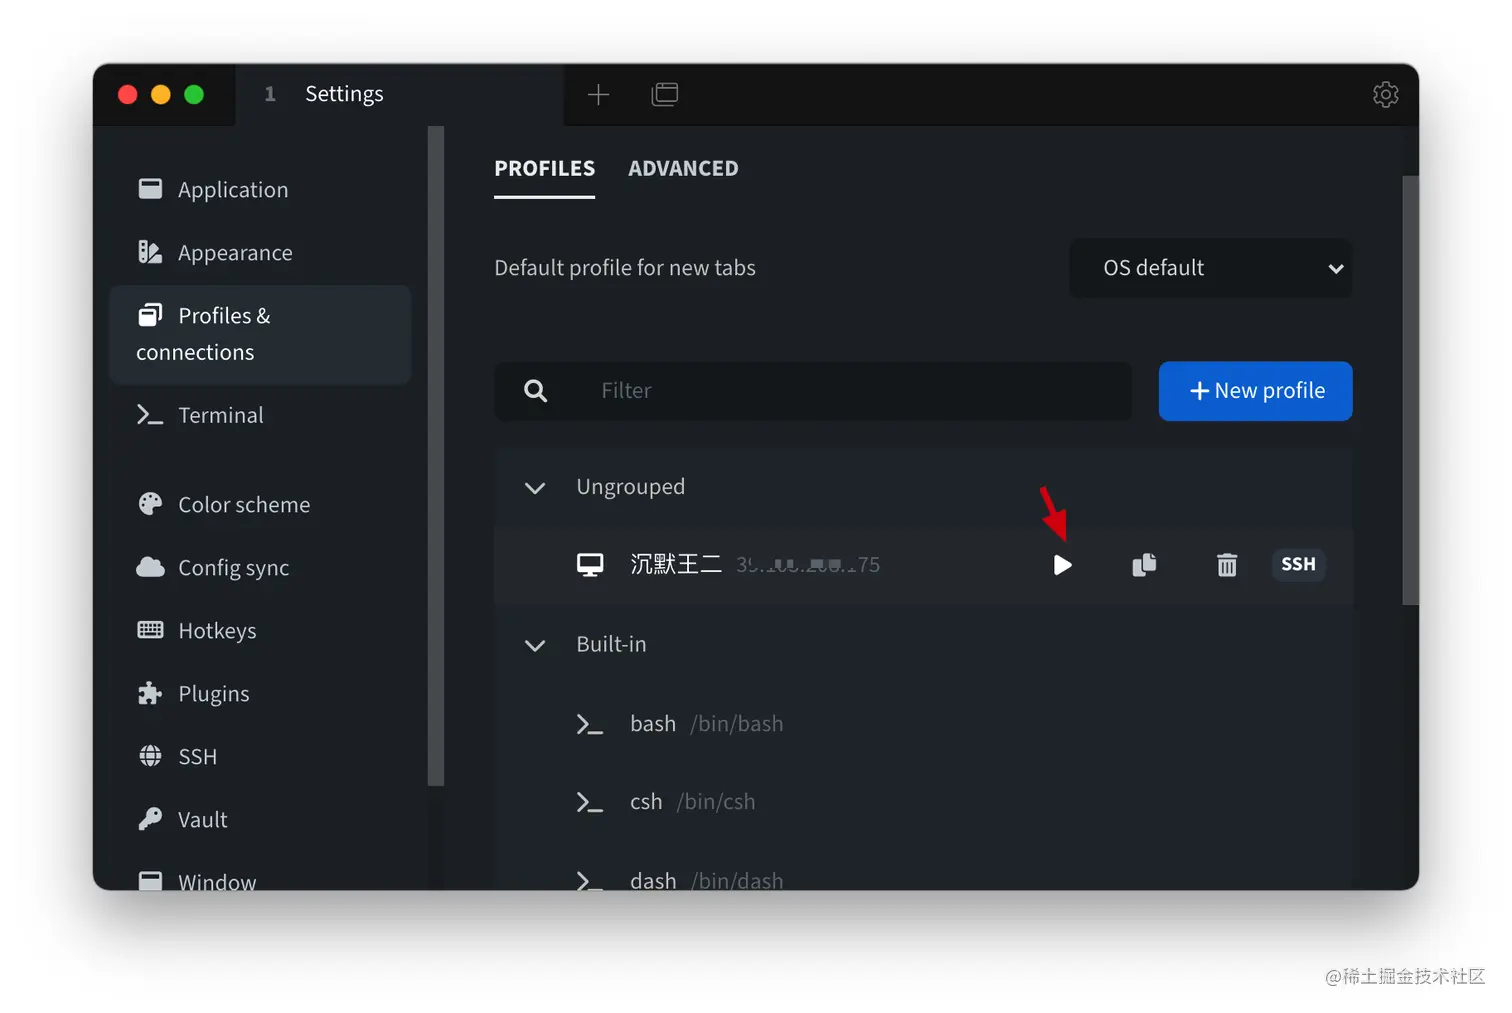Click the profile list vertical scrollbar
1512x1013 pixels.
click(x=1410, y=390)
